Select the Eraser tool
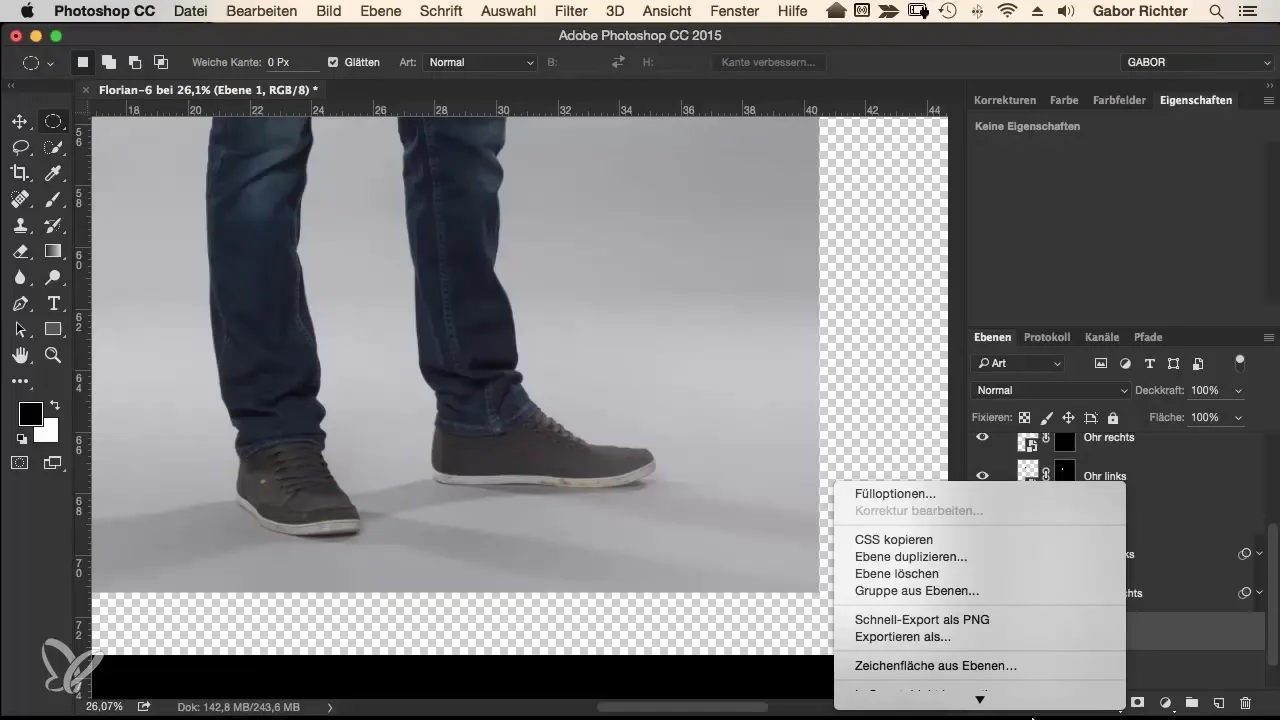1280x720 pixels. 19,252
